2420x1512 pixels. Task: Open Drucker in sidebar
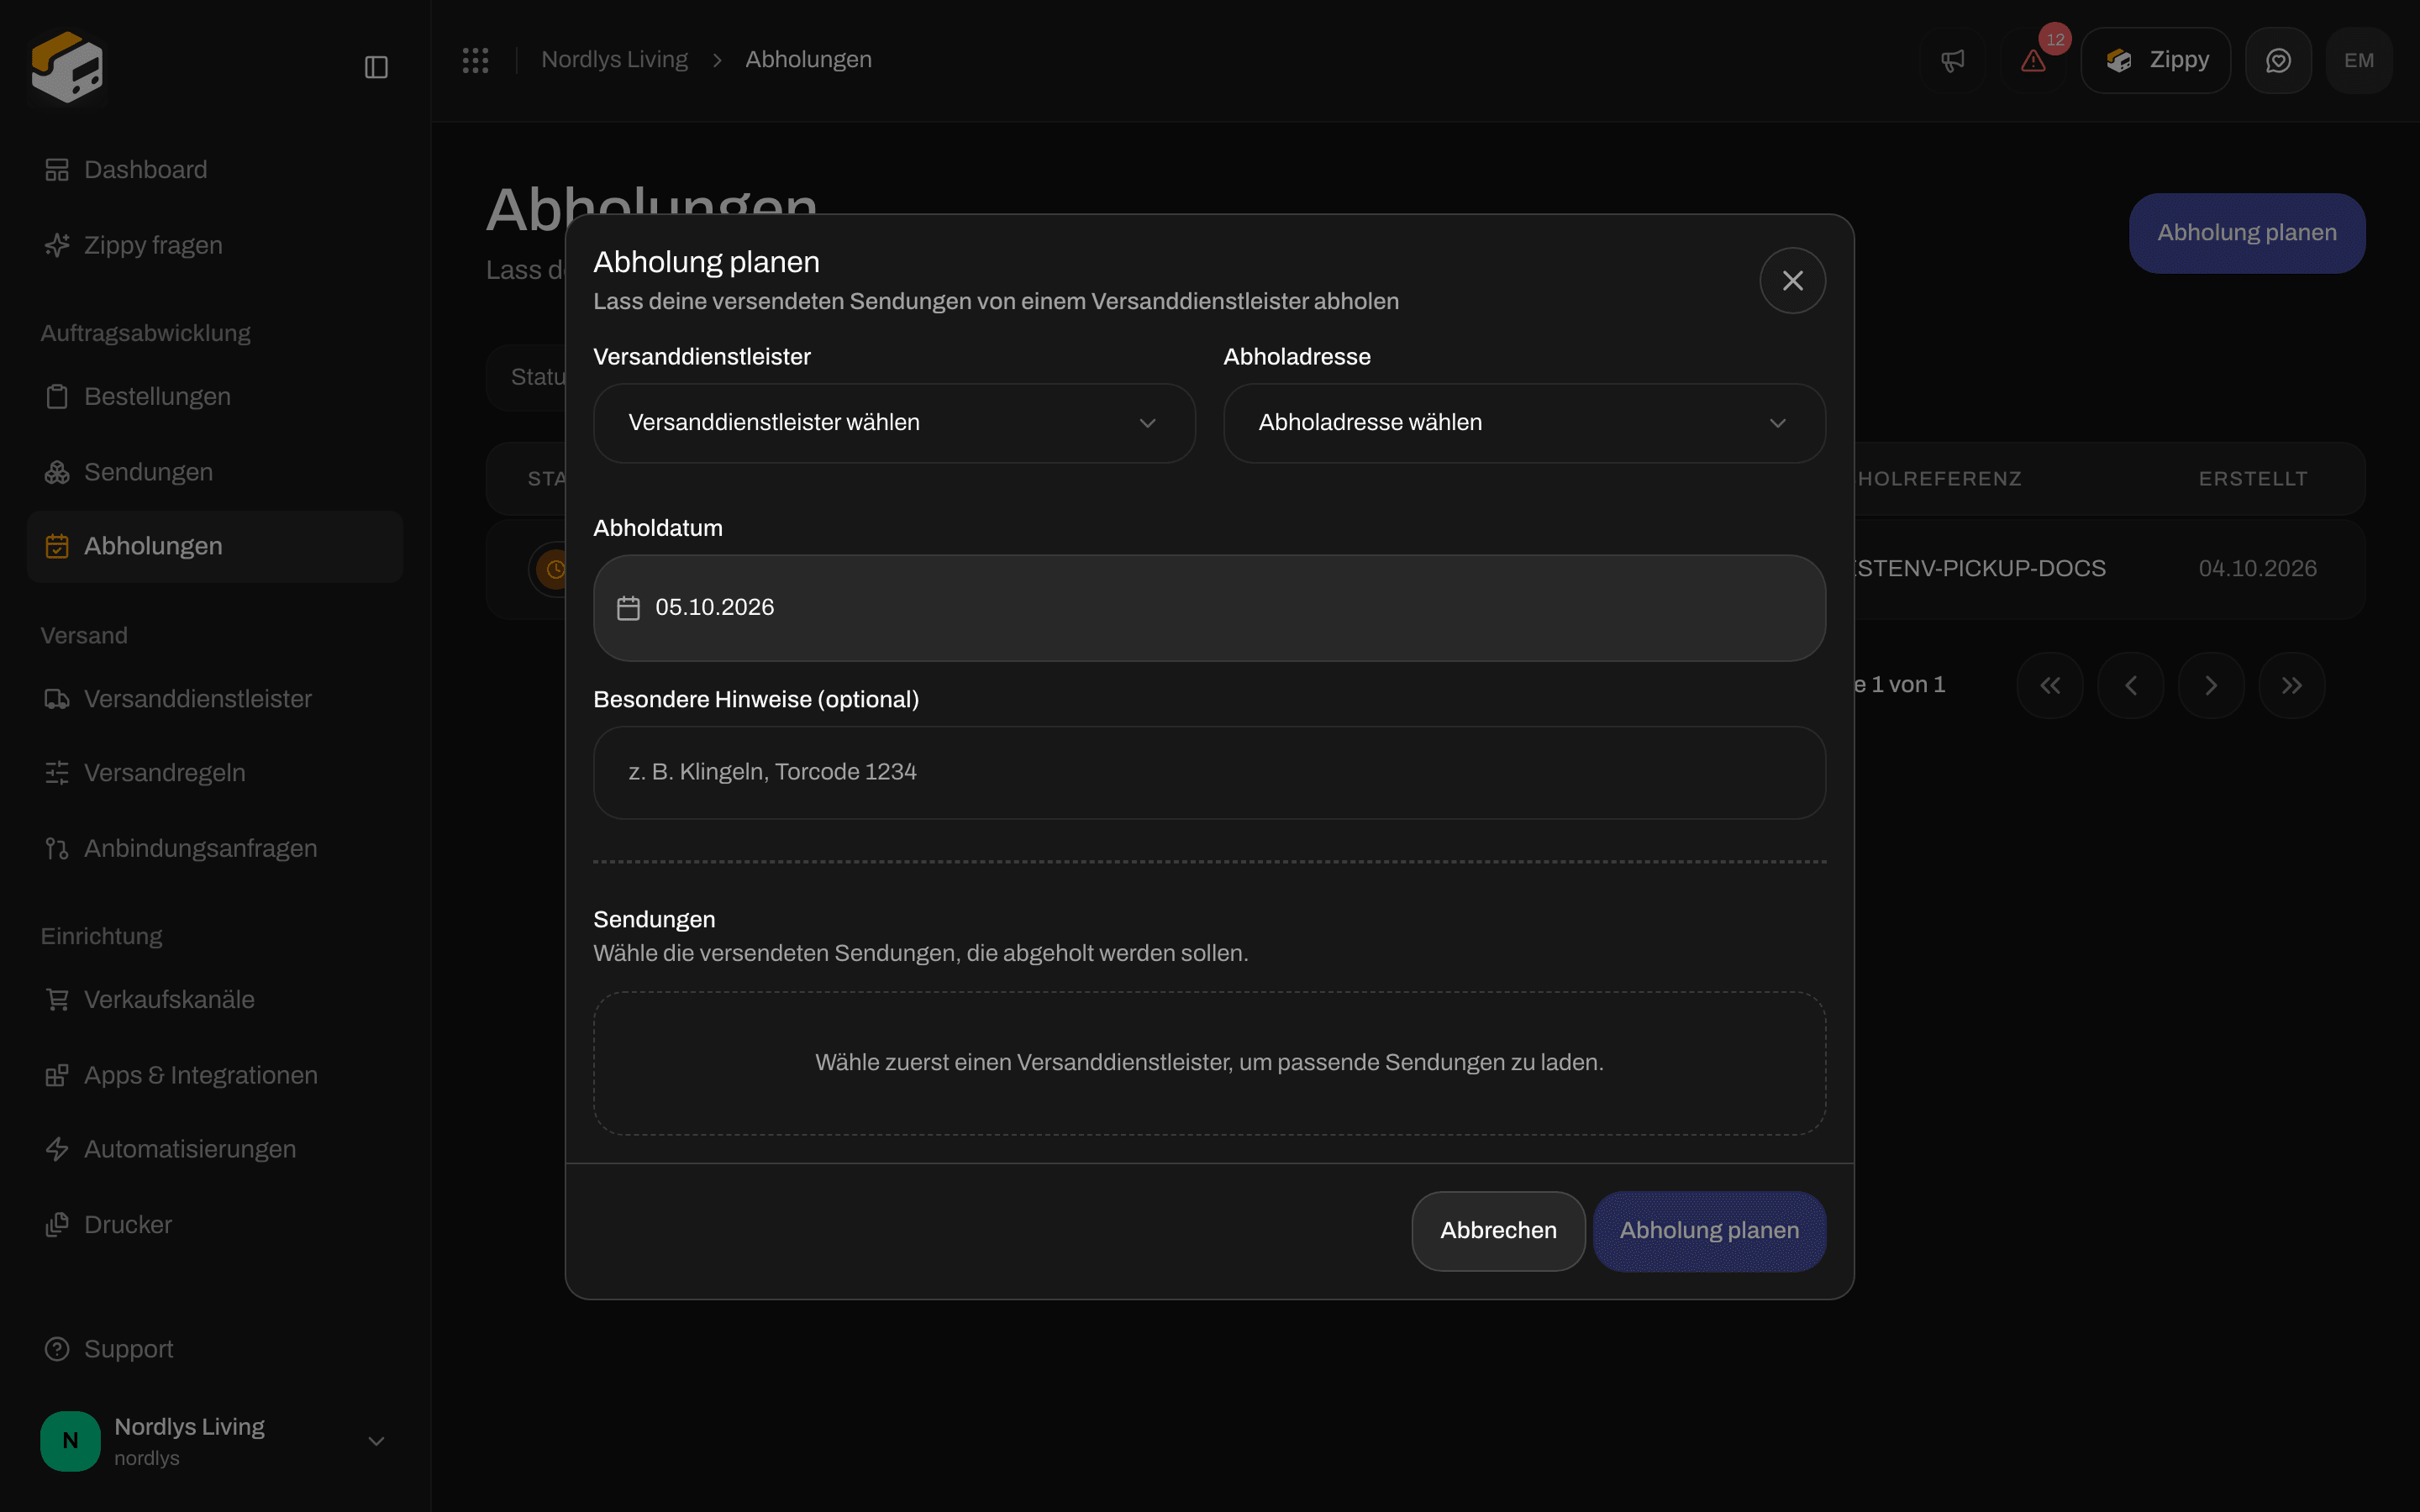[215, 1225]
